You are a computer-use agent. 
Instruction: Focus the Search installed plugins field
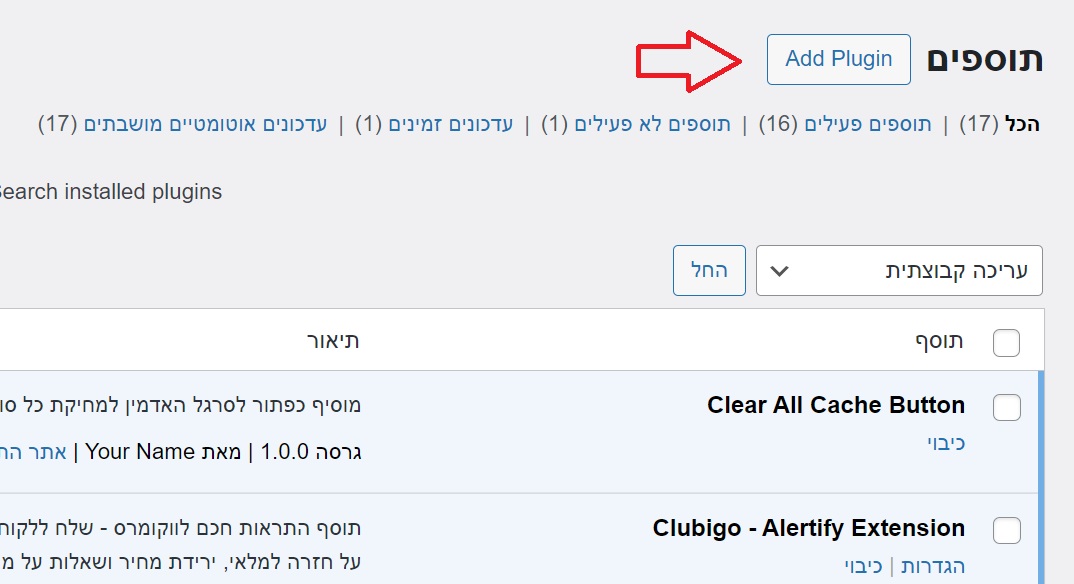[x=110, y=191]
